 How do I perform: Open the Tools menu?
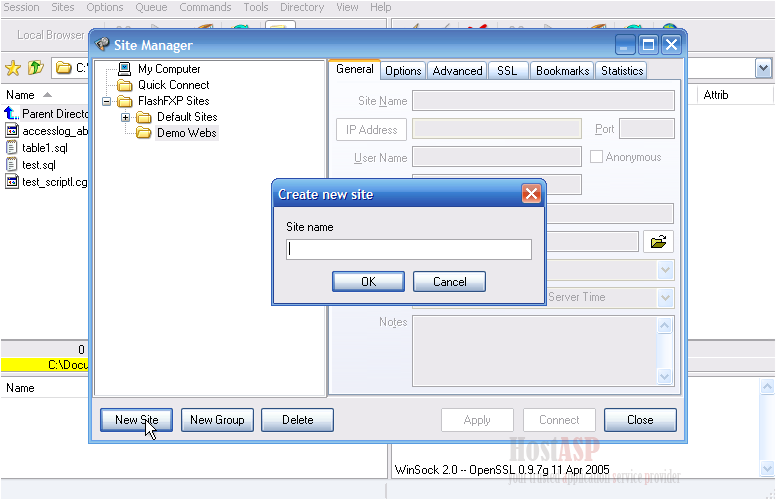point(256,7)
